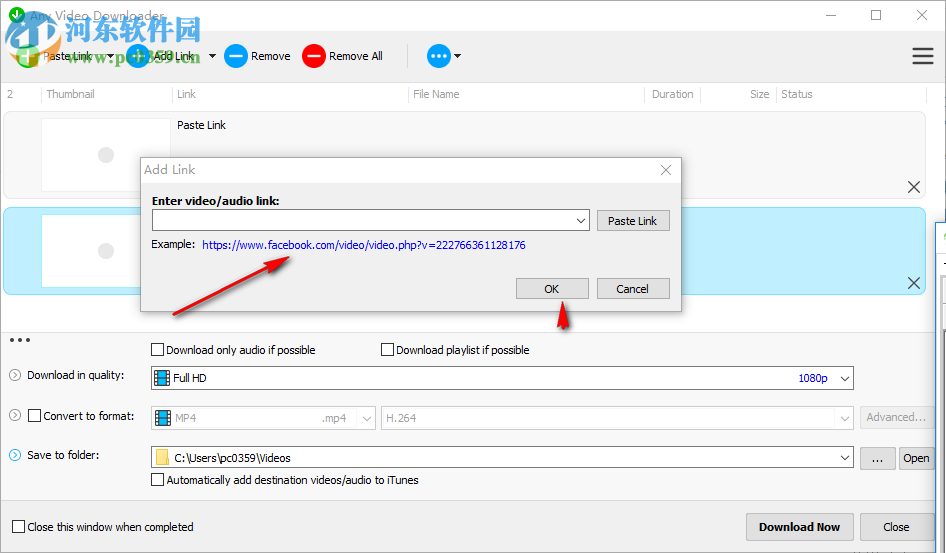
Task: Remove the first list item with X
Action: [x=913, y=187]
